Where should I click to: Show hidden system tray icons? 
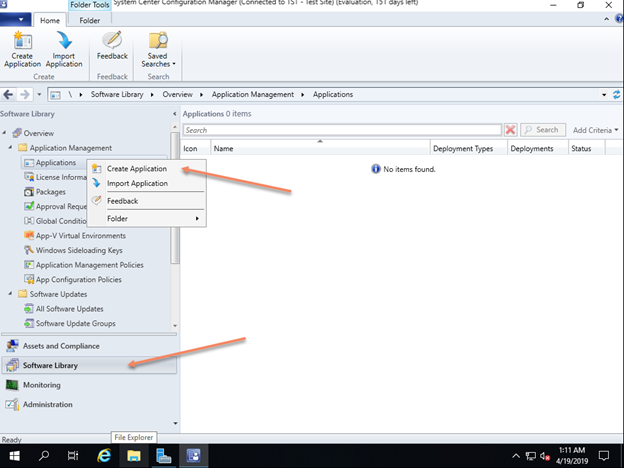tap(516, 456)
